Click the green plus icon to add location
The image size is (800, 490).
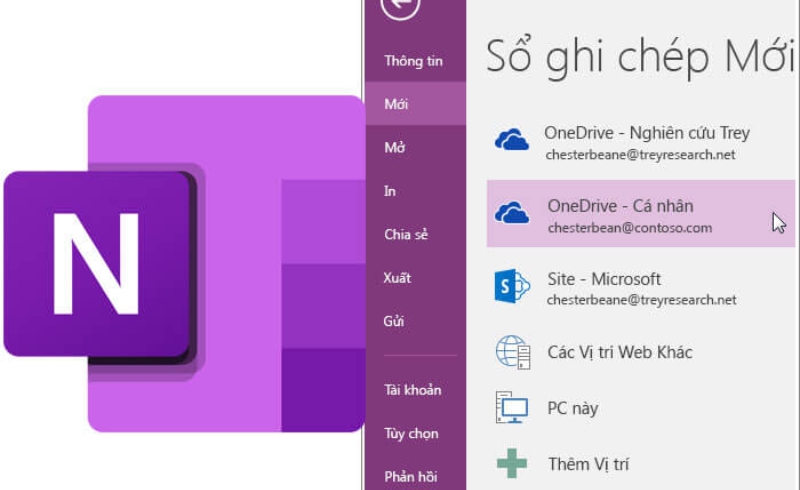[x=512, y=463]
